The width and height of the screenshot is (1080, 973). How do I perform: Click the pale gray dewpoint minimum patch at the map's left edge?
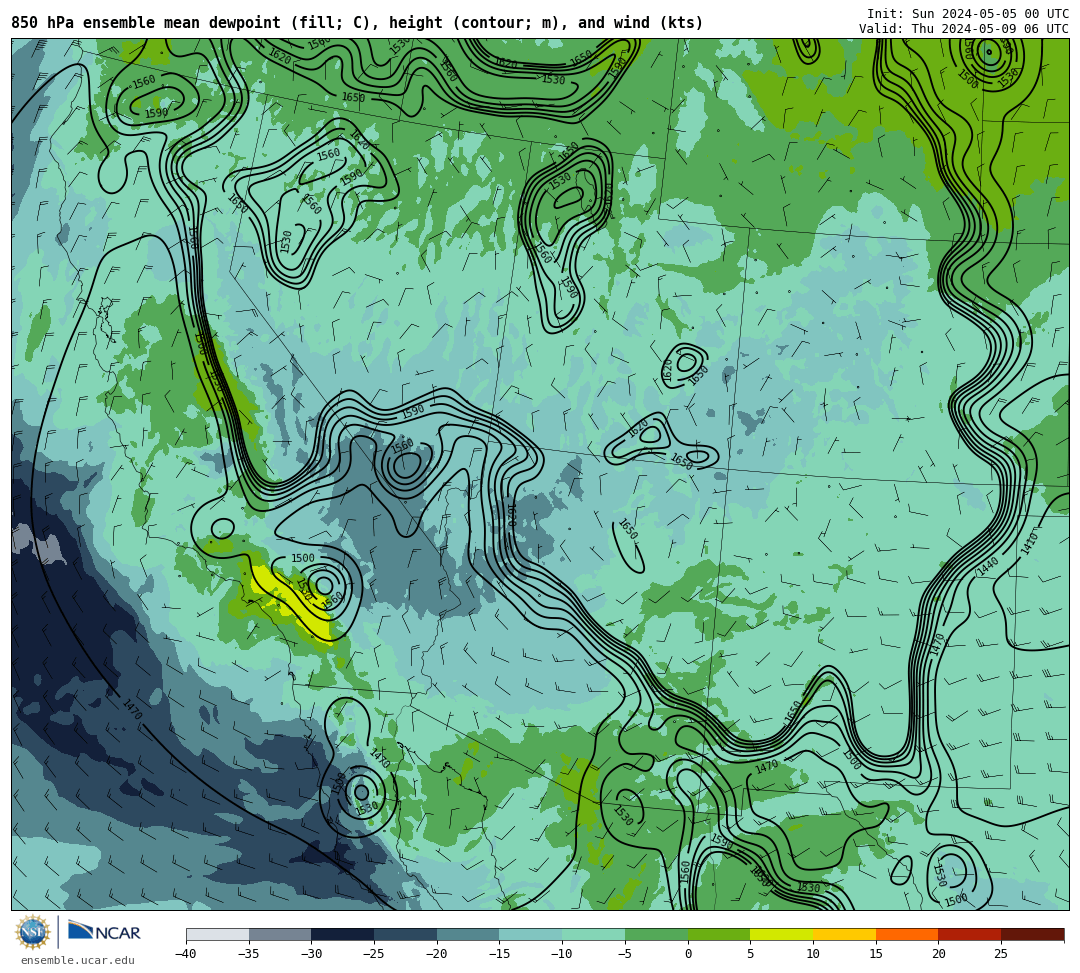coord(38,543)
